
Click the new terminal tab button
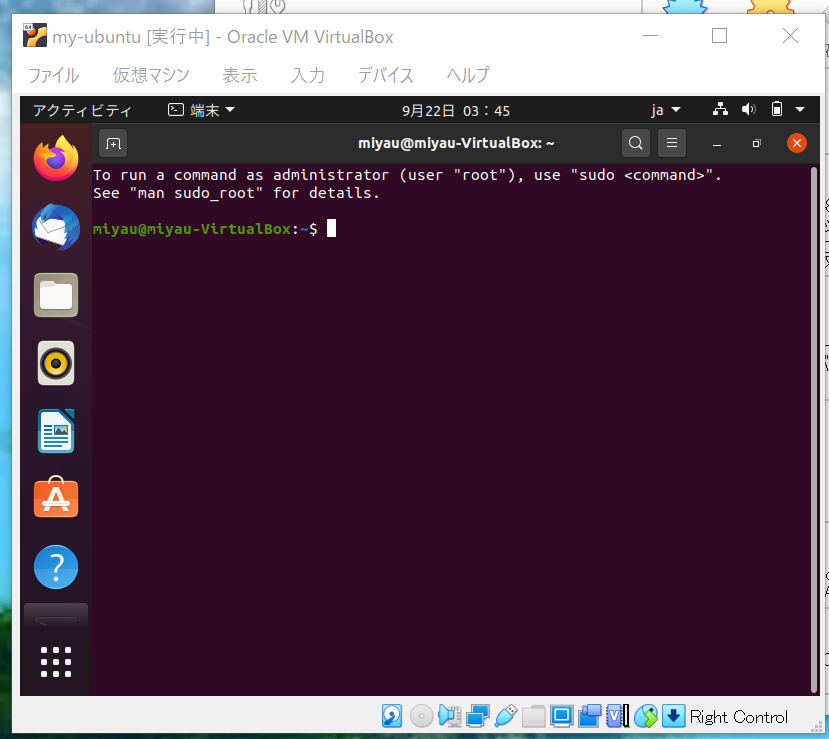113,143
